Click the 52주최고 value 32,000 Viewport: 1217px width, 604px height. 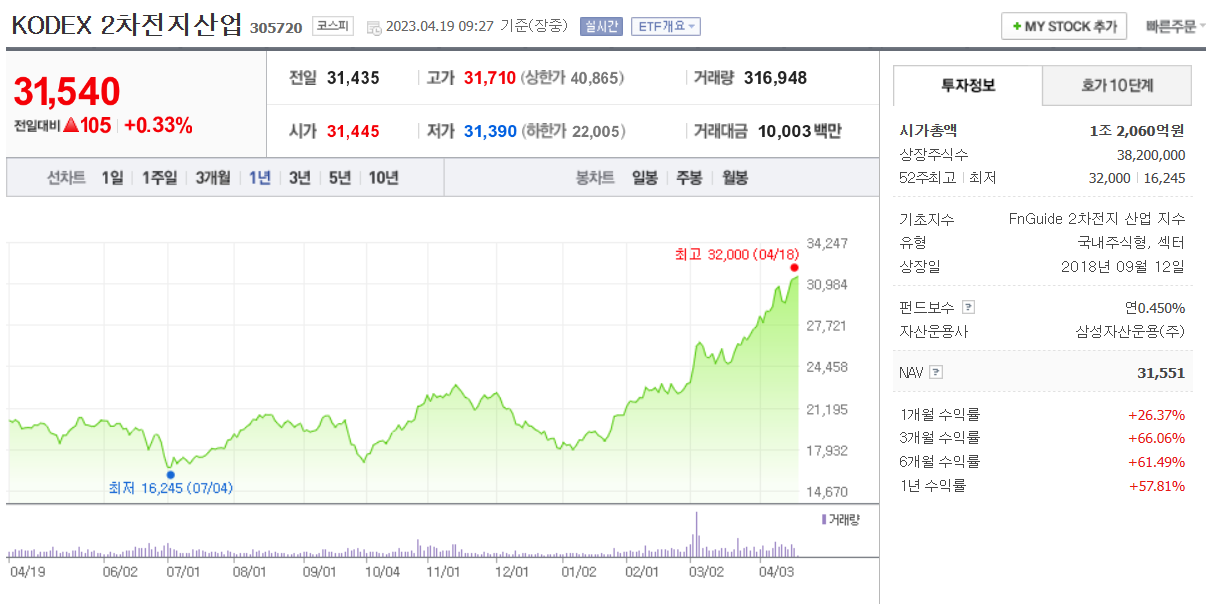[1109, 178]
